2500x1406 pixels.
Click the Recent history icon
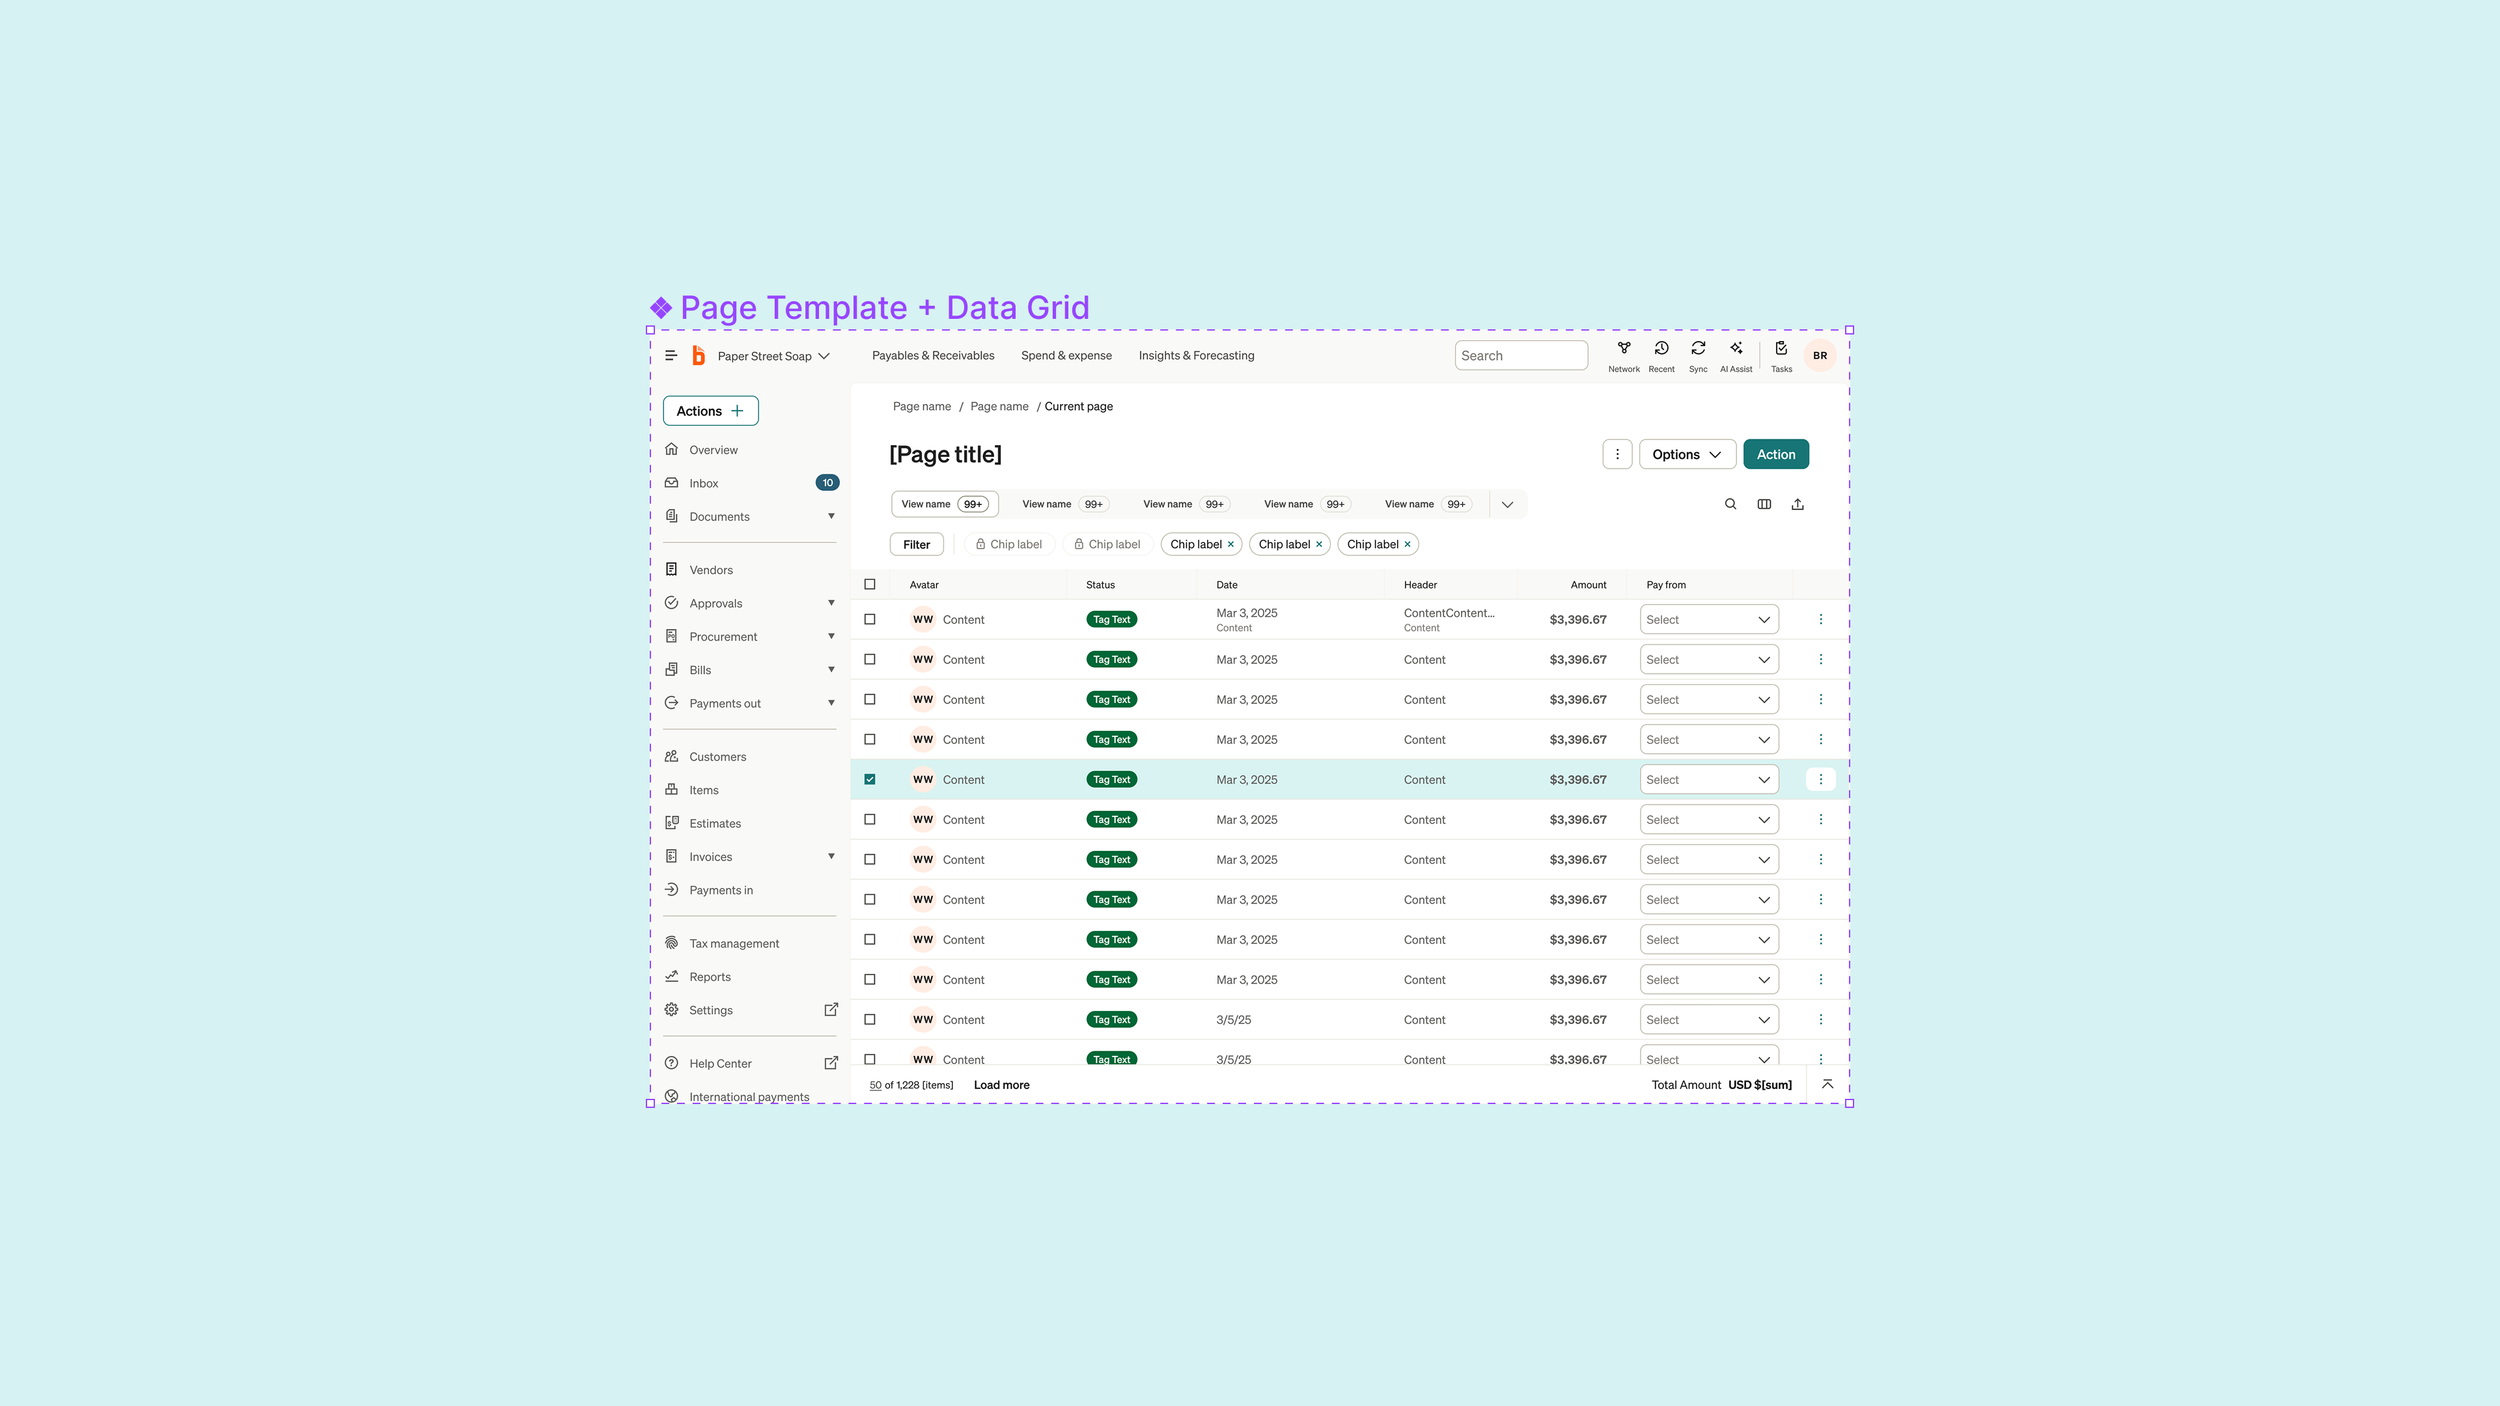point(1661,349)
